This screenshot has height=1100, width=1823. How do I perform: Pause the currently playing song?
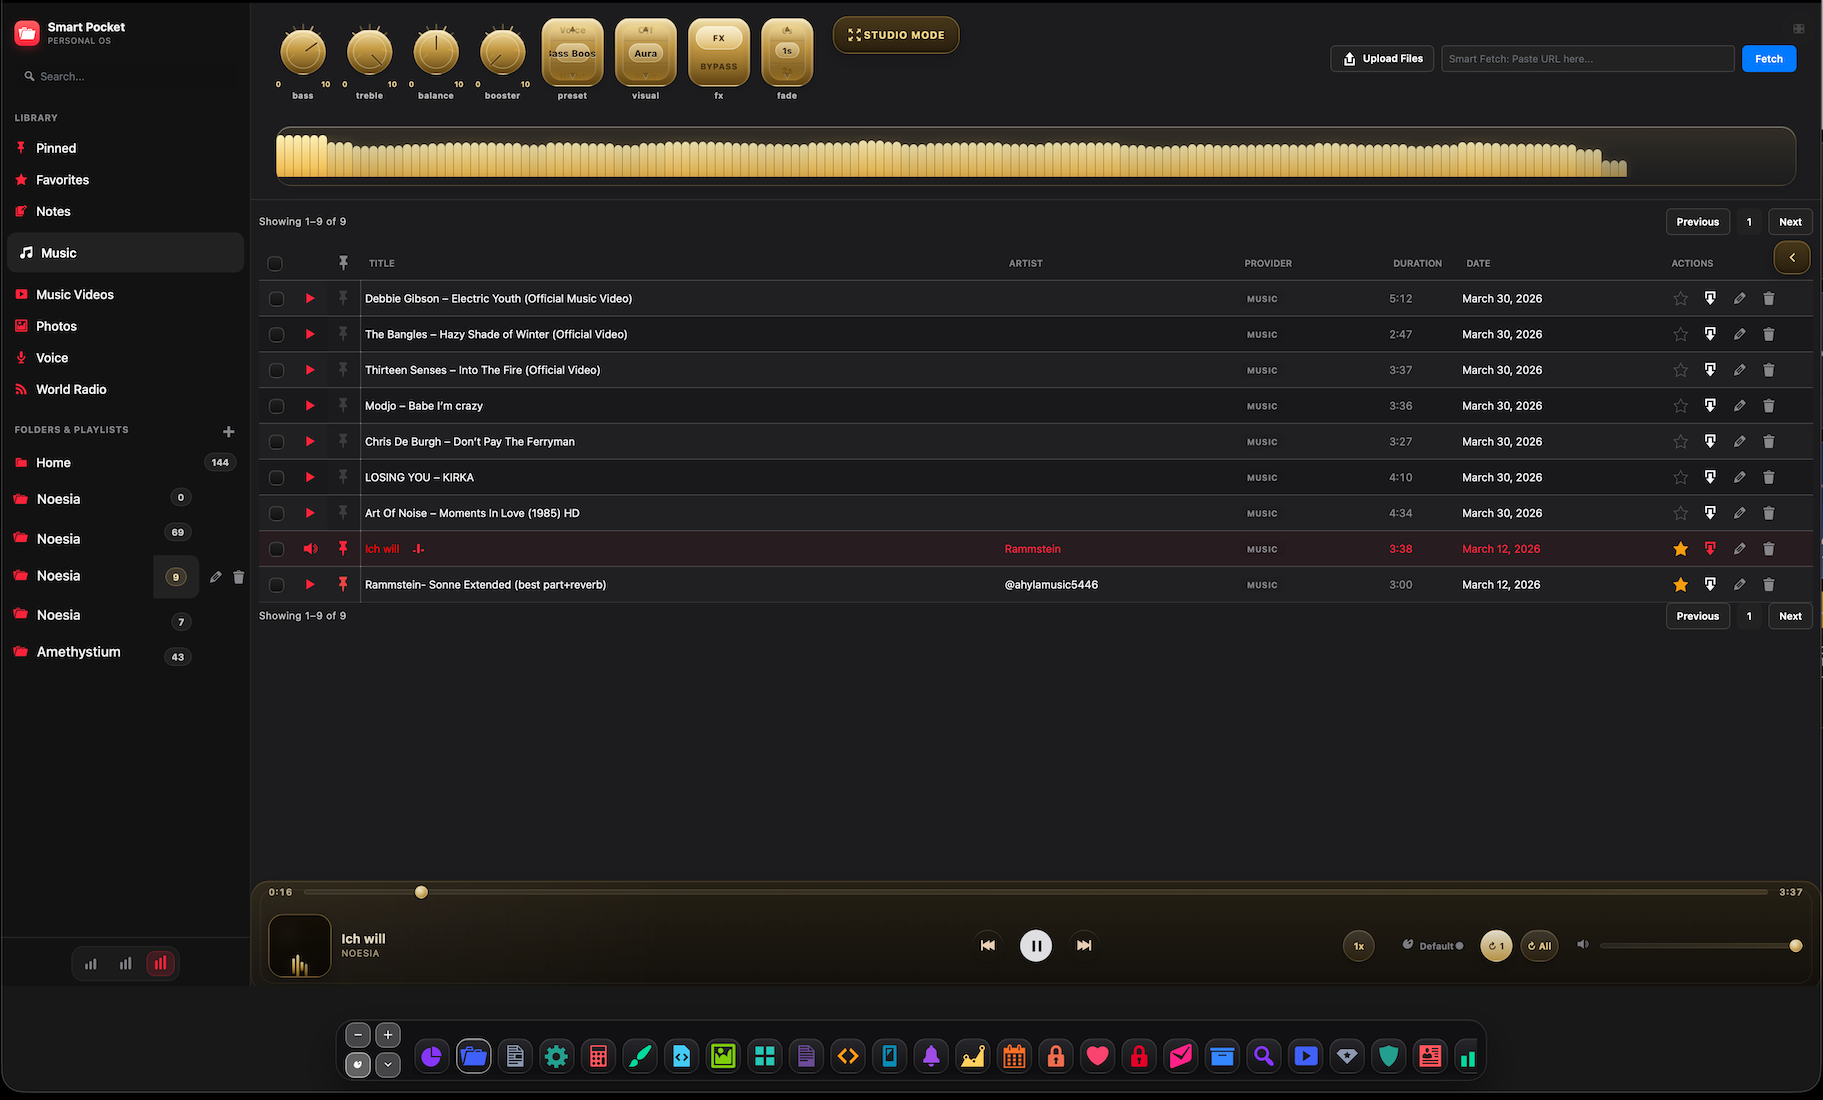pyautogui.click(x=1036, y=945)
